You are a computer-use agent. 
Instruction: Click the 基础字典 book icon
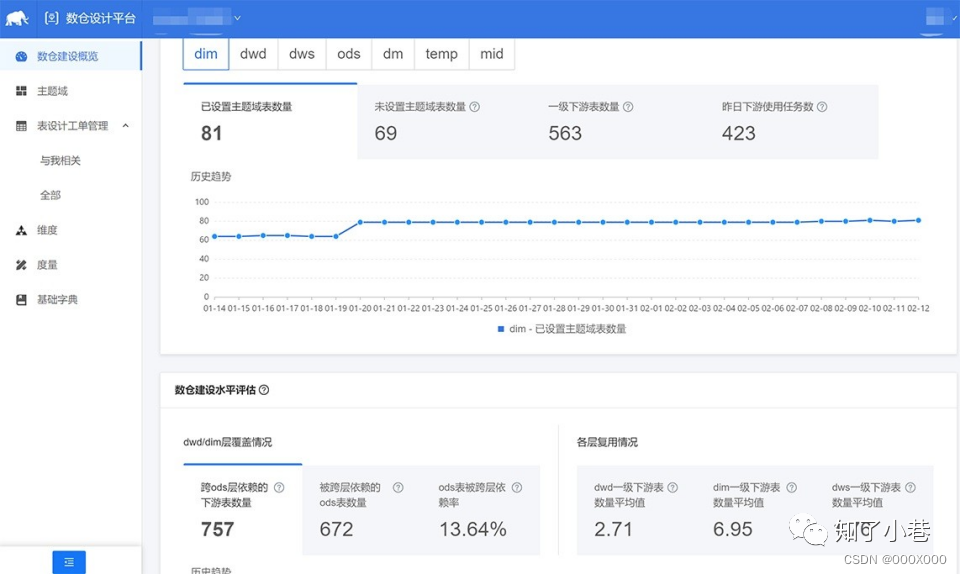[21, 300]
